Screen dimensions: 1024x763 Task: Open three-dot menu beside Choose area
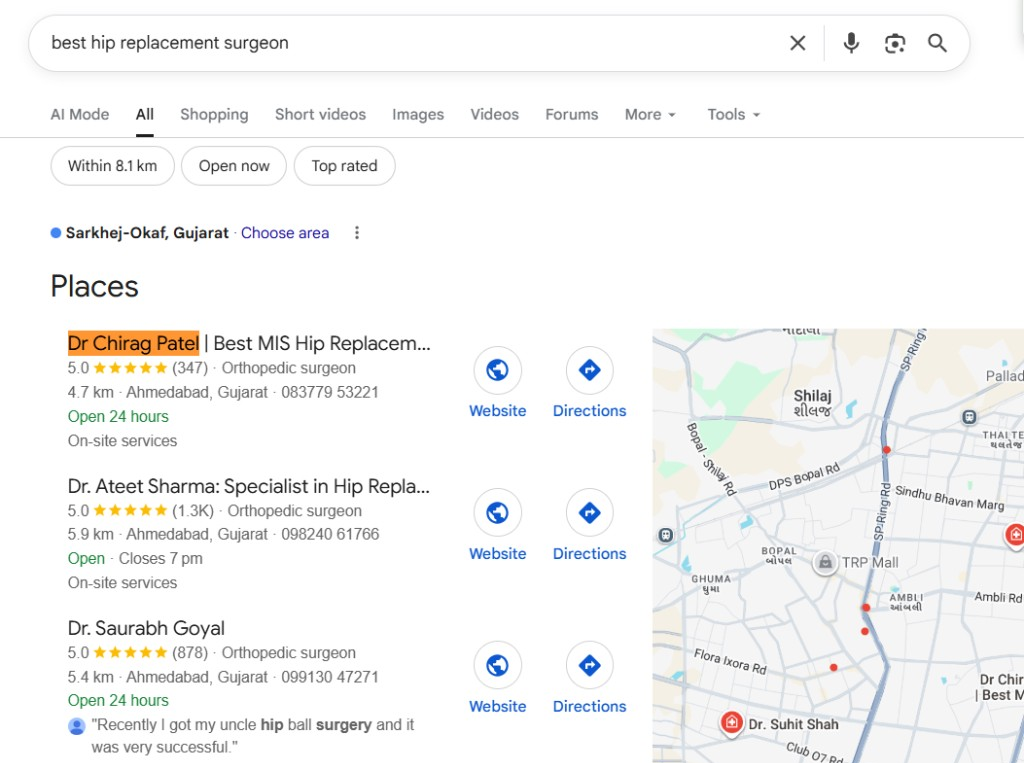(x=357, y=233)
